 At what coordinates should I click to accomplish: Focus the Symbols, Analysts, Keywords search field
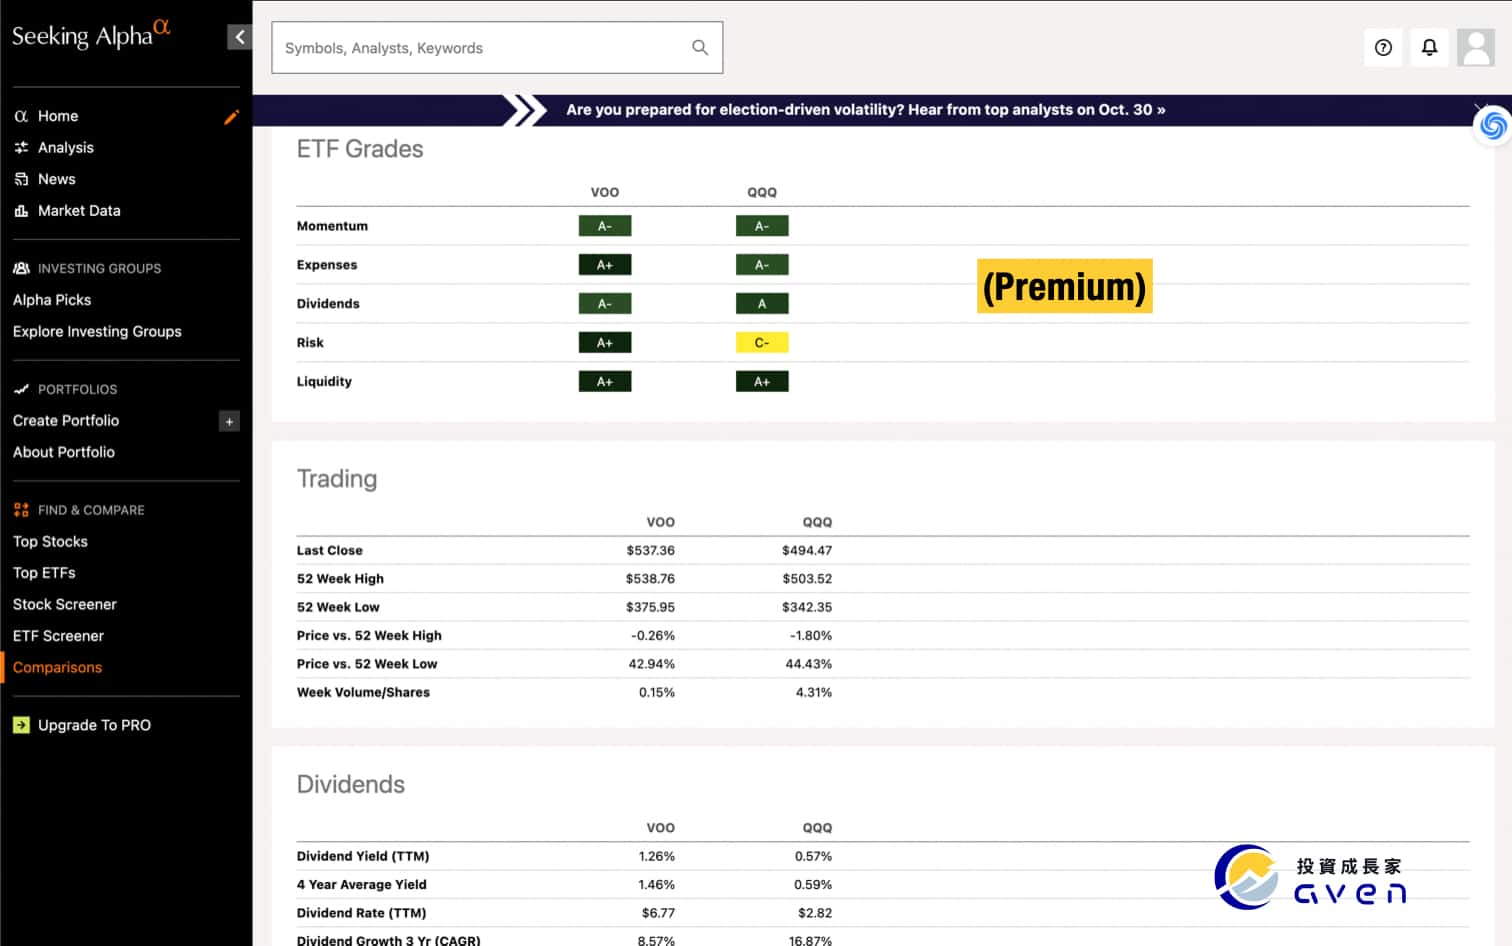497,47
